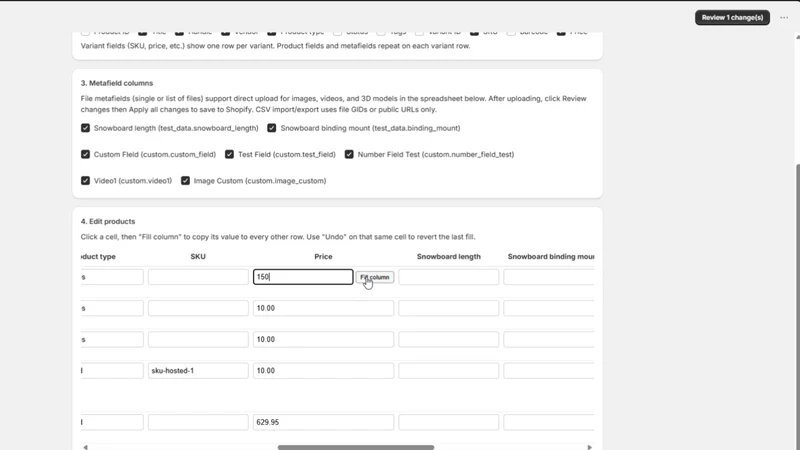Click Snowboard length field in the 629.95 row
The width and height of the screenshot is (800, 450).
tap(448, 422)
